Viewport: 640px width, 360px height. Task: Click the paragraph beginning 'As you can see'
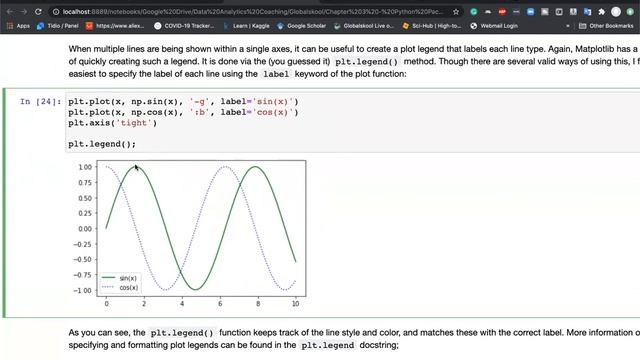(354, 339)
